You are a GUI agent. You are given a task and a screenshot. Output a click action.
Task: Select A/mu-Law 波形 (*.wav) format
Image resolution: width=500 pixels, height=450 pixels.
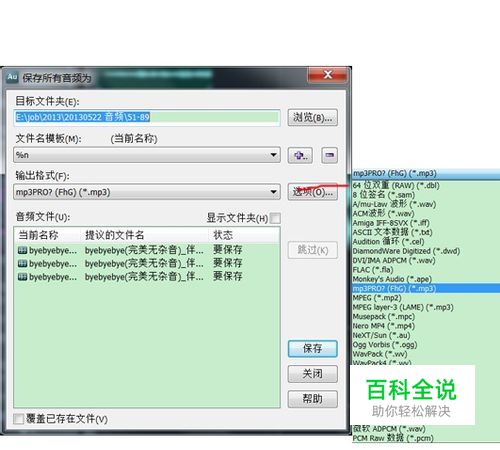(426, 204)
